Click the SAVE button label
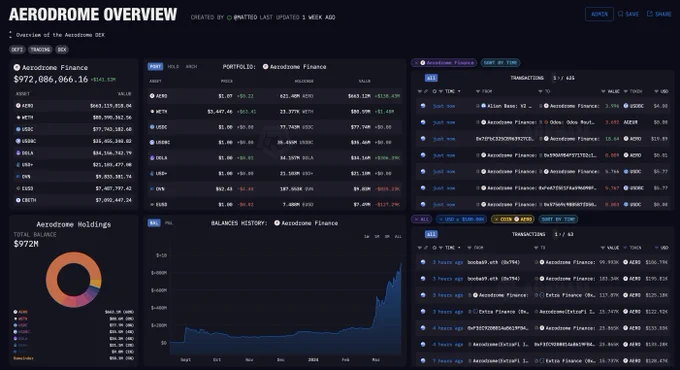The image size is (680, 370). coord(632,14)
